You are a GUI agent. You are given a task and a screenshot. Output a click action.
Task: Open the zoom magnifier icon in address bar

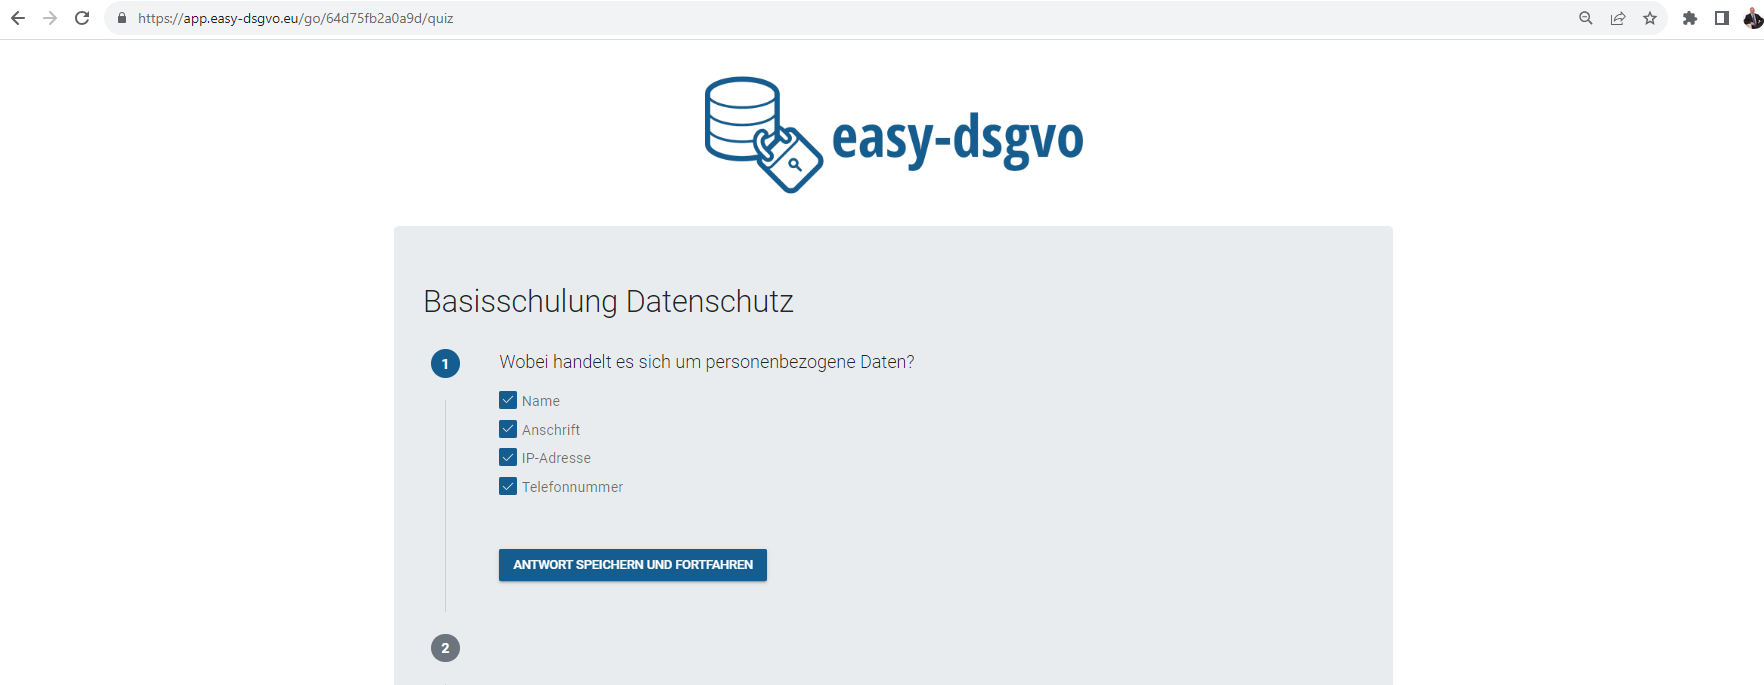[x=1586, y=18]
